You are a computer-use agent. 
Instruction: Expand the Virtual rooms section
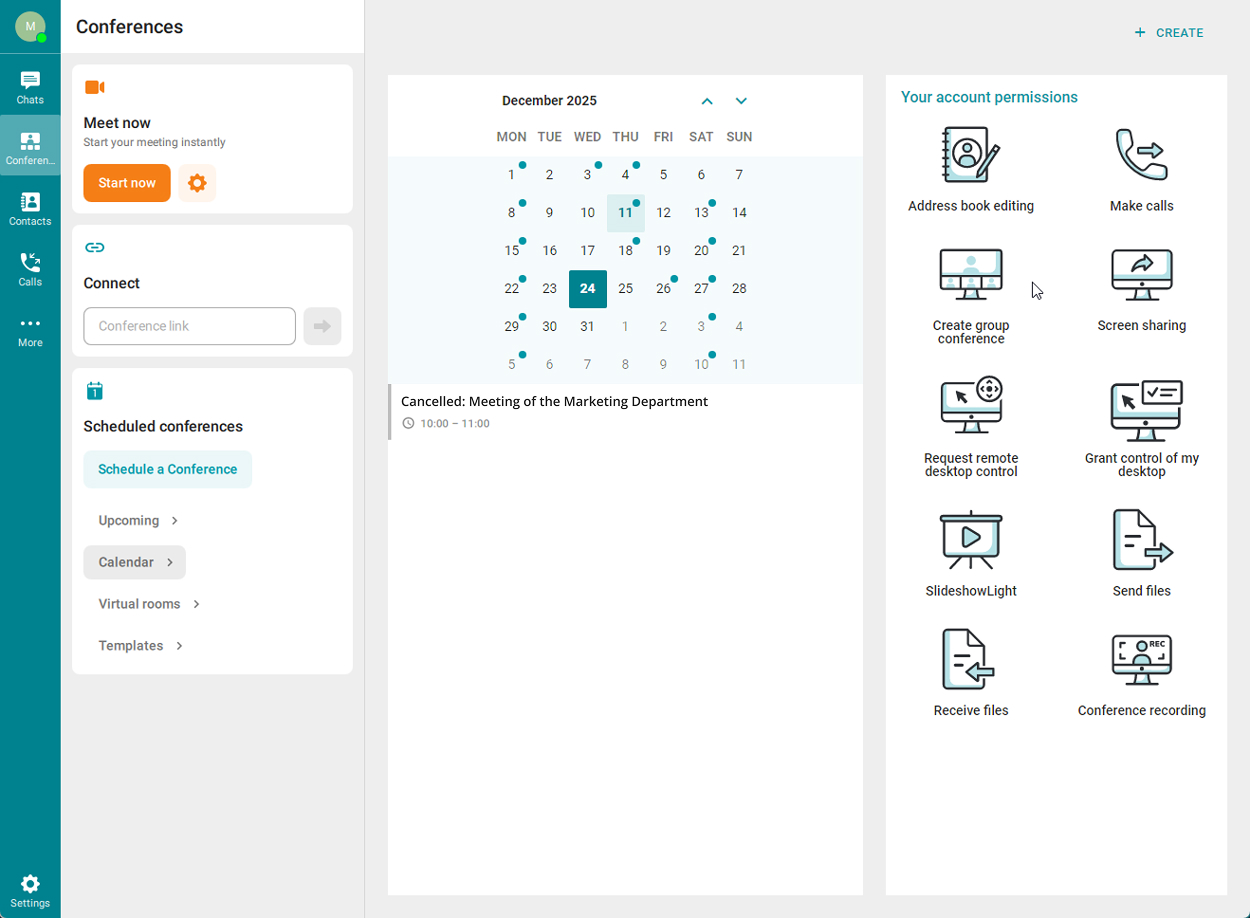149,604
